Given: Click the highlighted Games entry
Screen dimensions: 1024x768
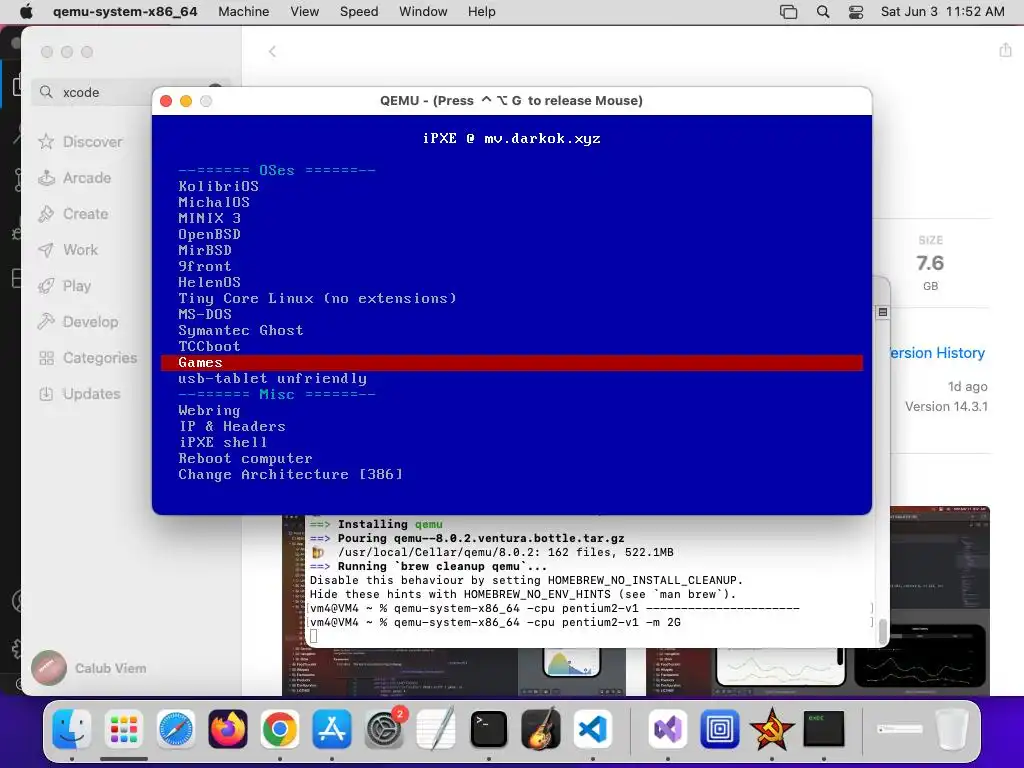Looking at the screenshot, I should [x=512, y=362].
